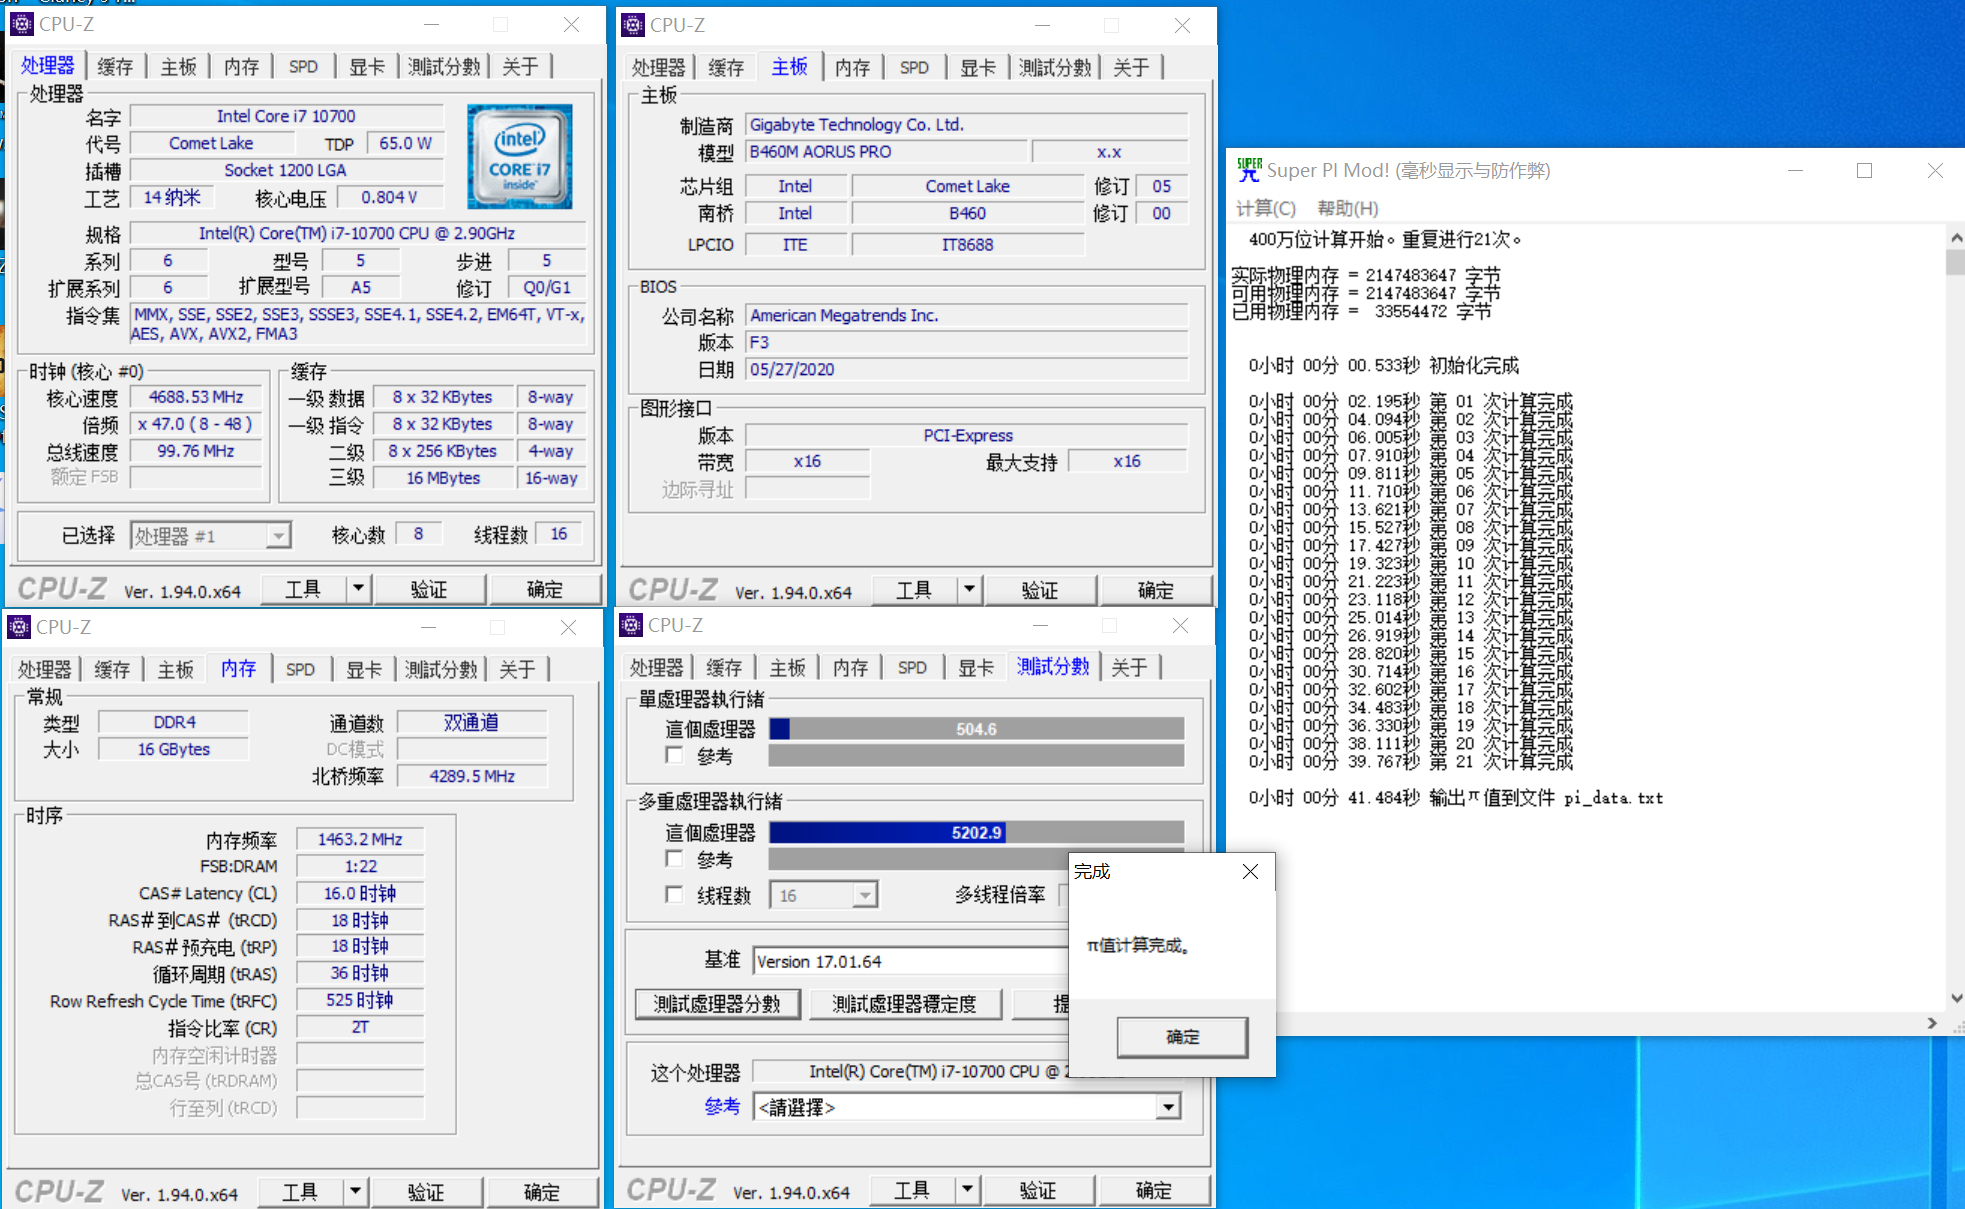Click the 核心速度 4688.53 MHz value
The width and height of the screenshot is (1965, 1209).
(196, 397)
